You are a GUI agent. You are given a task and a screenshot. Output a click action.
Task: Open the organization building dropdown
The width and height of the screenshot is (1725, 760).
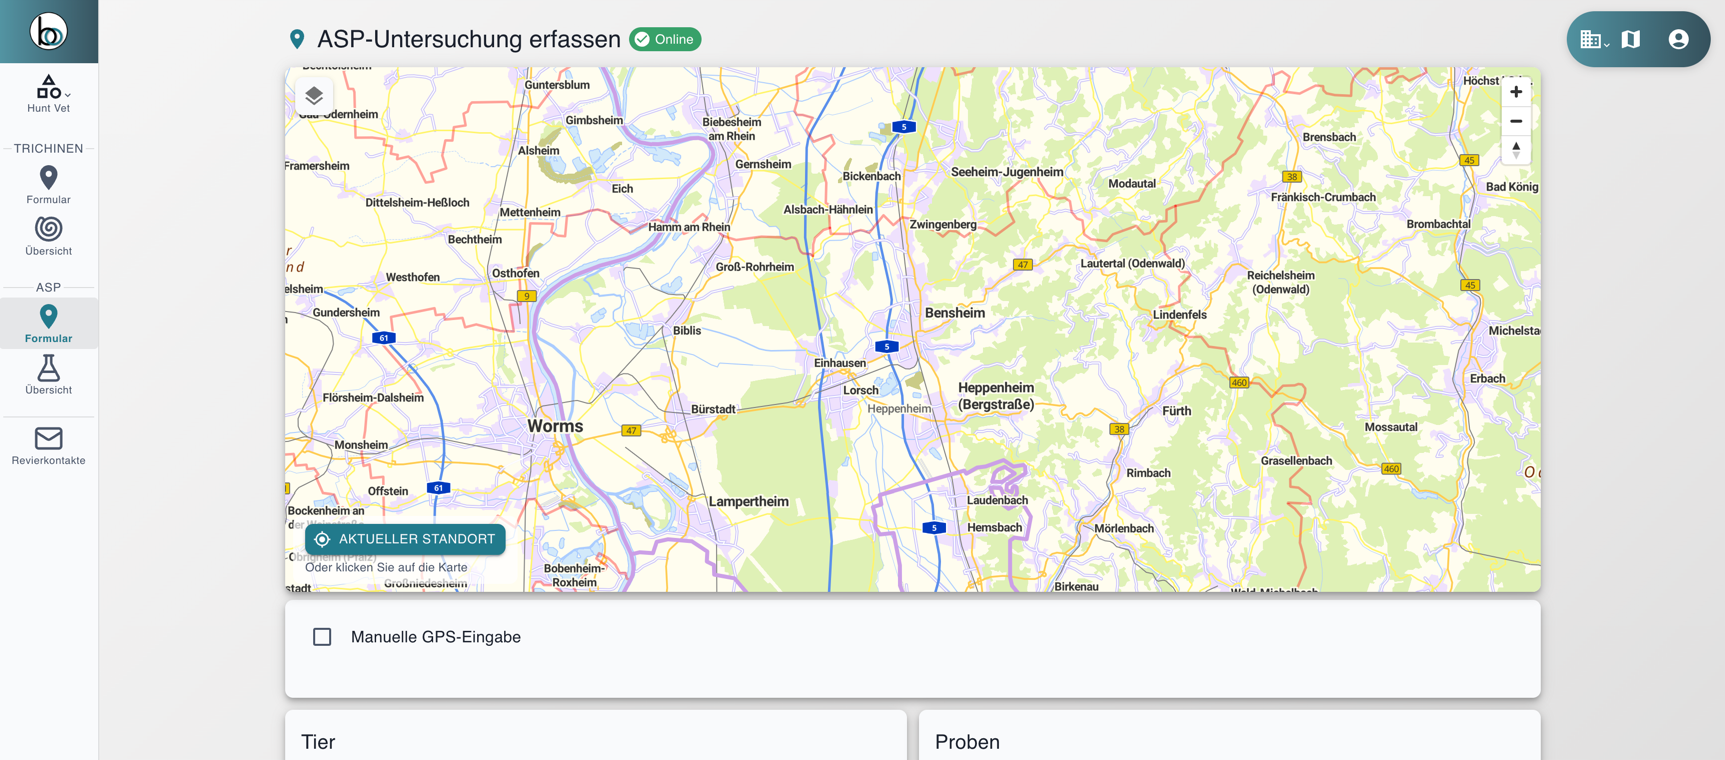point(1594,39)
